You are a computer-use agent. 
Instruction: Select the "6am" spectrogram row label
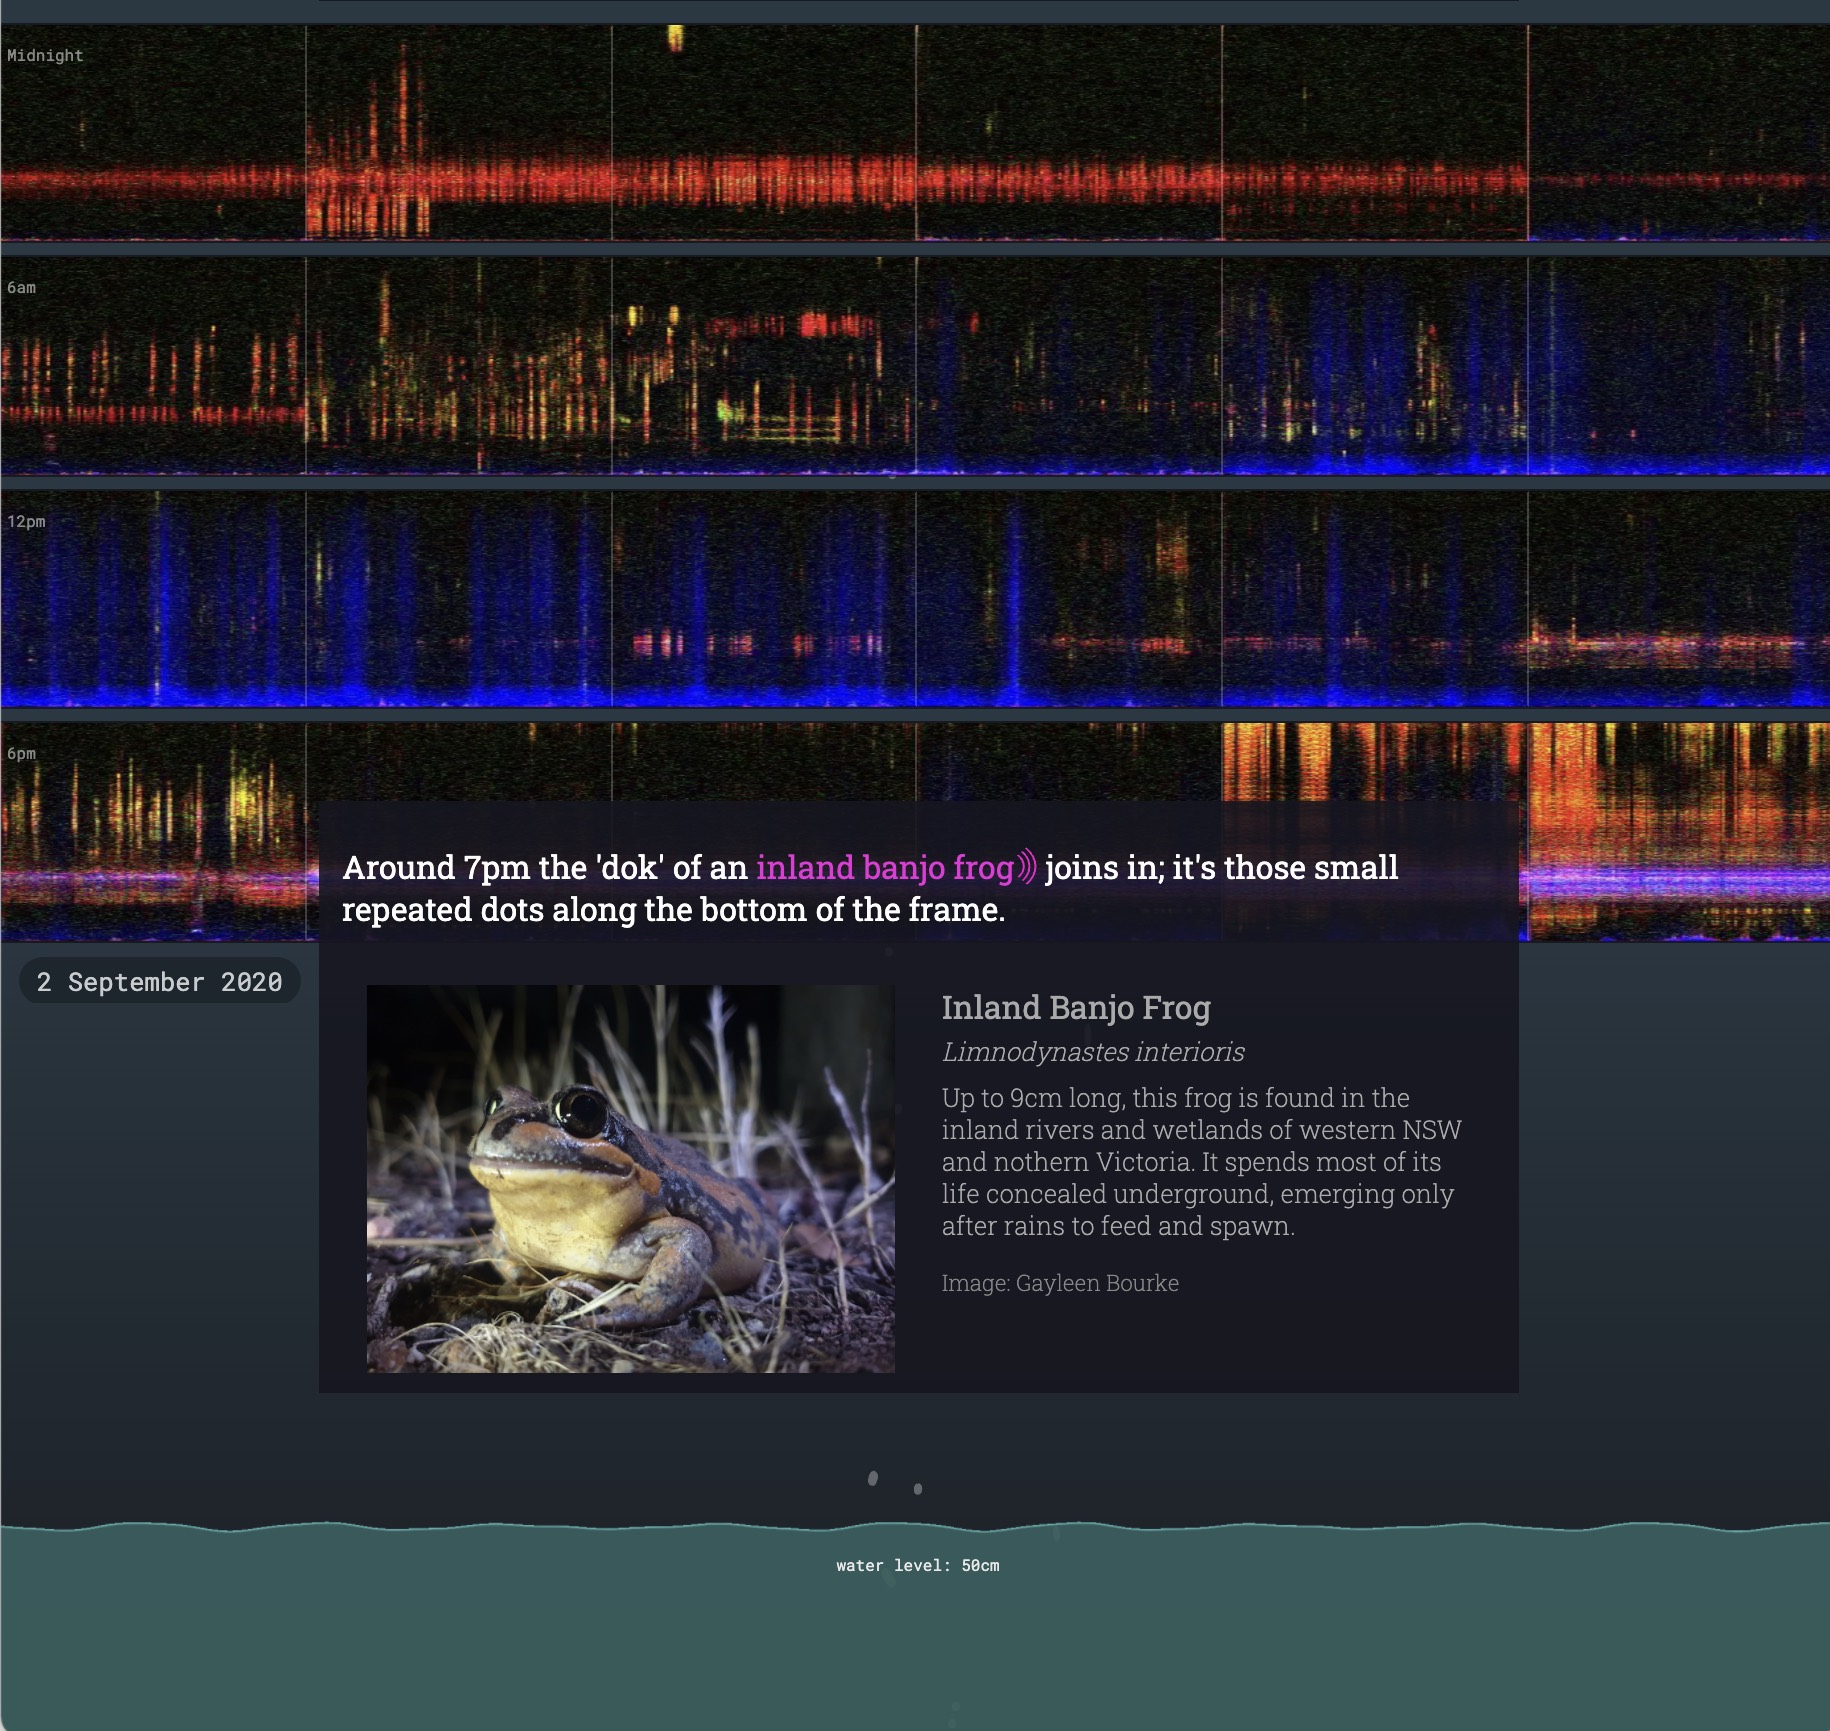click(21, 288)
